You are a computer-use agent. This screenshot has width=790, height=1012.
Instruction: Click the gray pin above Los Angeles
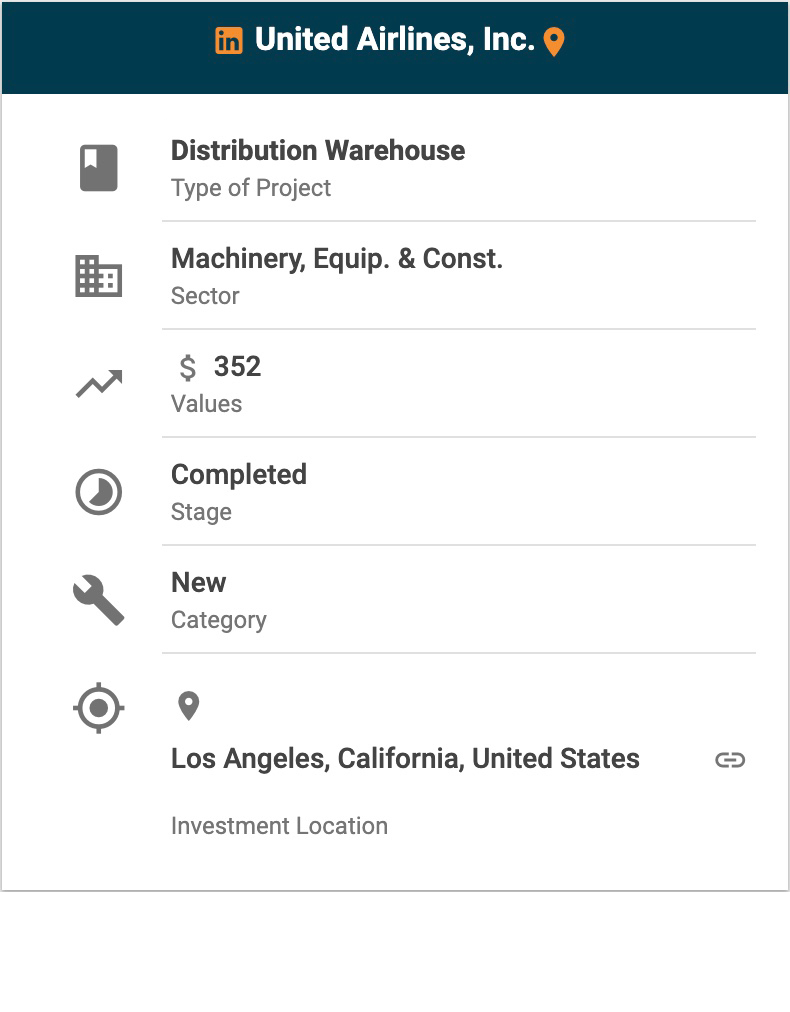pyautogui.click(x=188, y=706)
